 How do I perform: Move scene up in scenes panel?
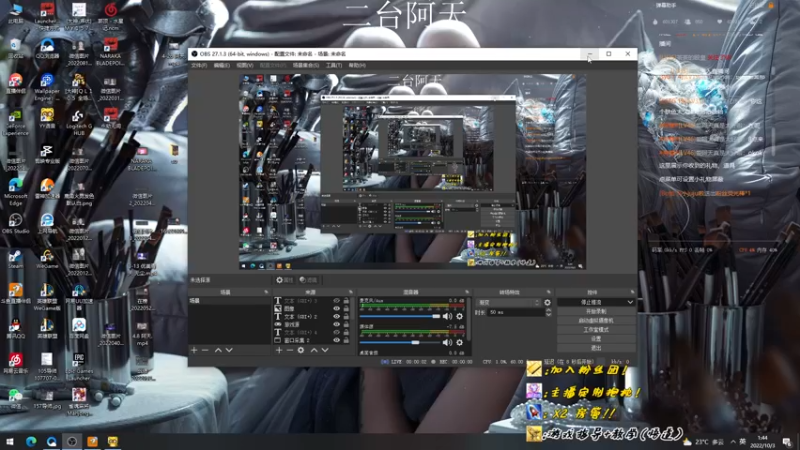(x=218, y=350)
